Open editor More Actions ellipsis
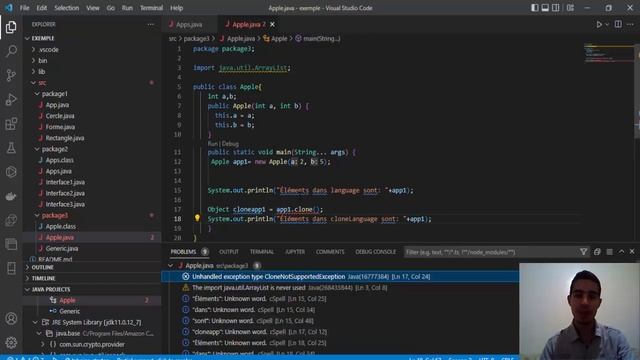 click(x=630, y=24)
